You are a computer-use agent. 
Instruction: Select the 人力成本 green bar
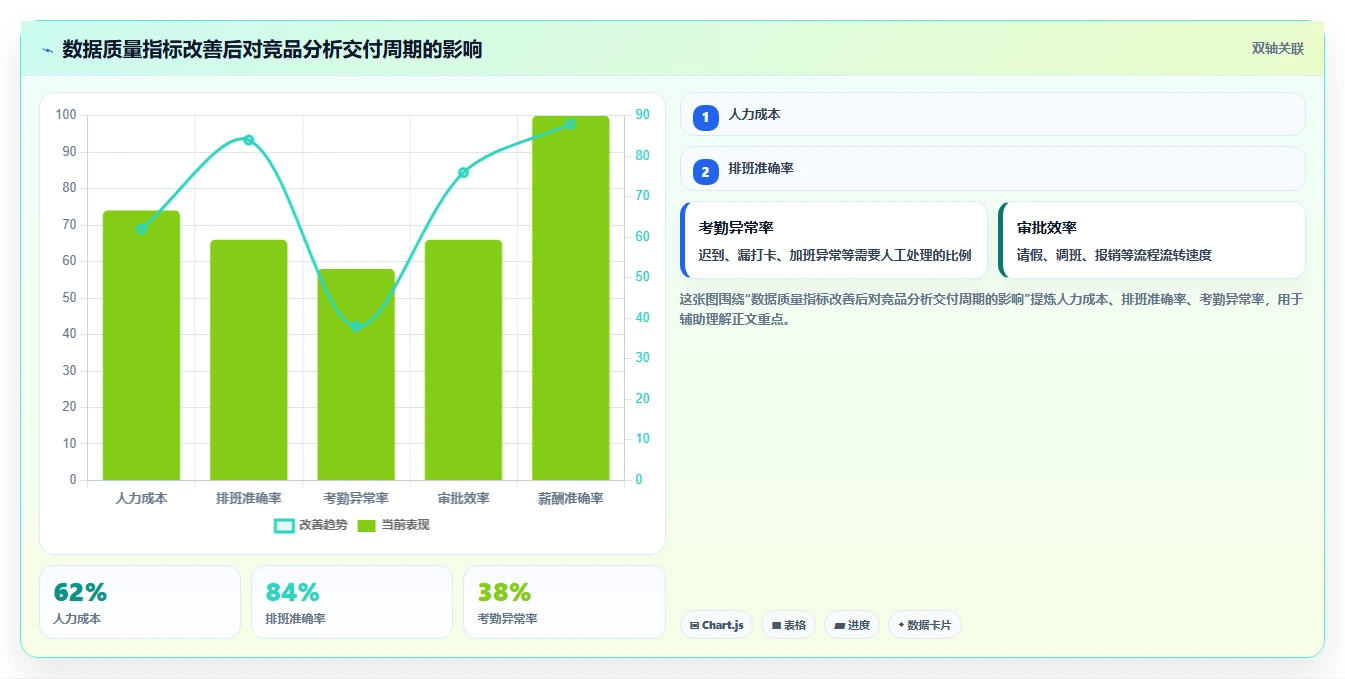pos(141,346)
